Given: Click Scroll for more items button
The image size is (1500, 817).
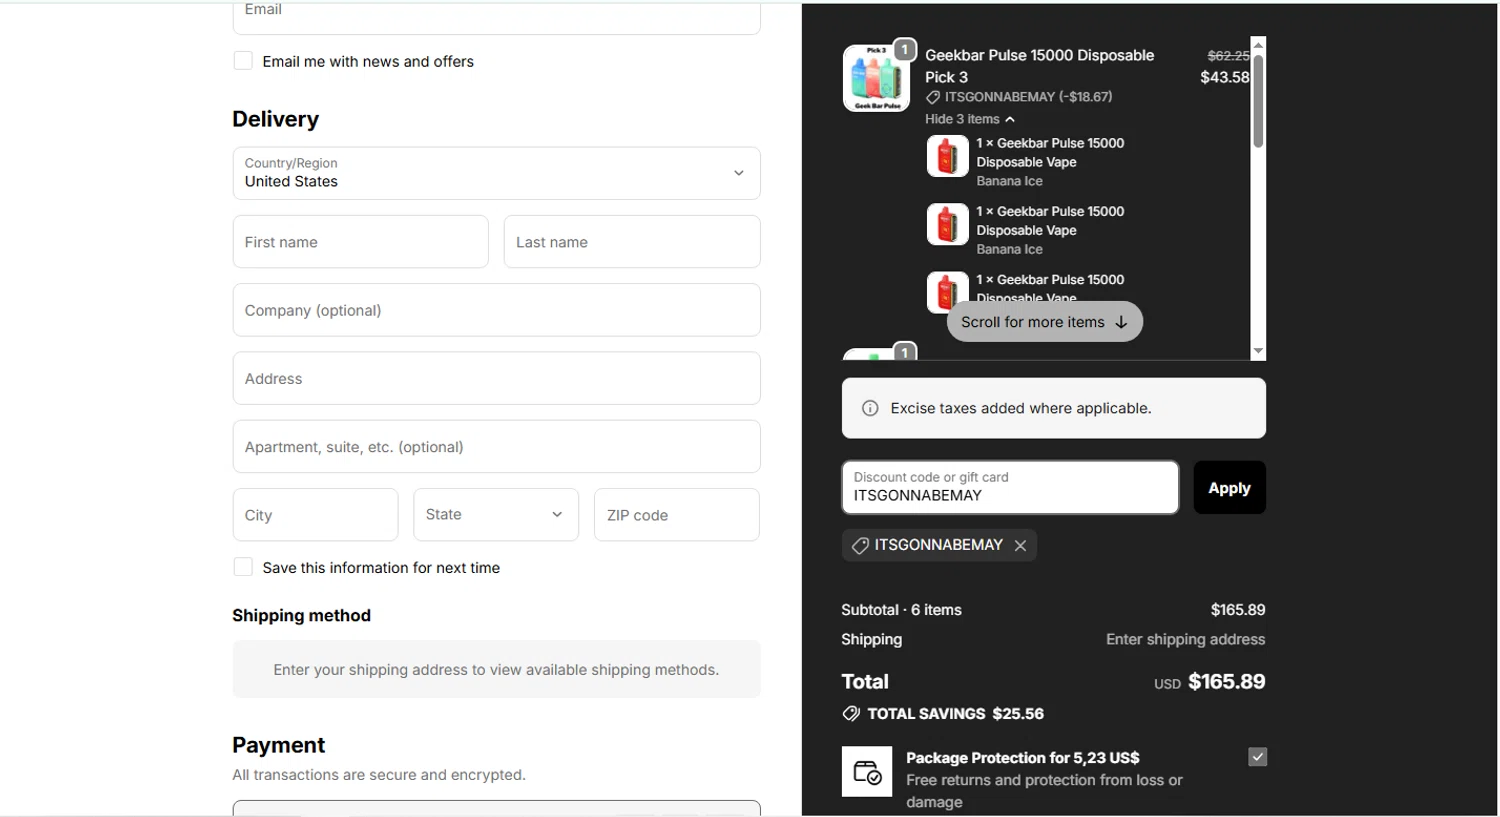Looking at the screenshot, I should (x=1045, y=322).
